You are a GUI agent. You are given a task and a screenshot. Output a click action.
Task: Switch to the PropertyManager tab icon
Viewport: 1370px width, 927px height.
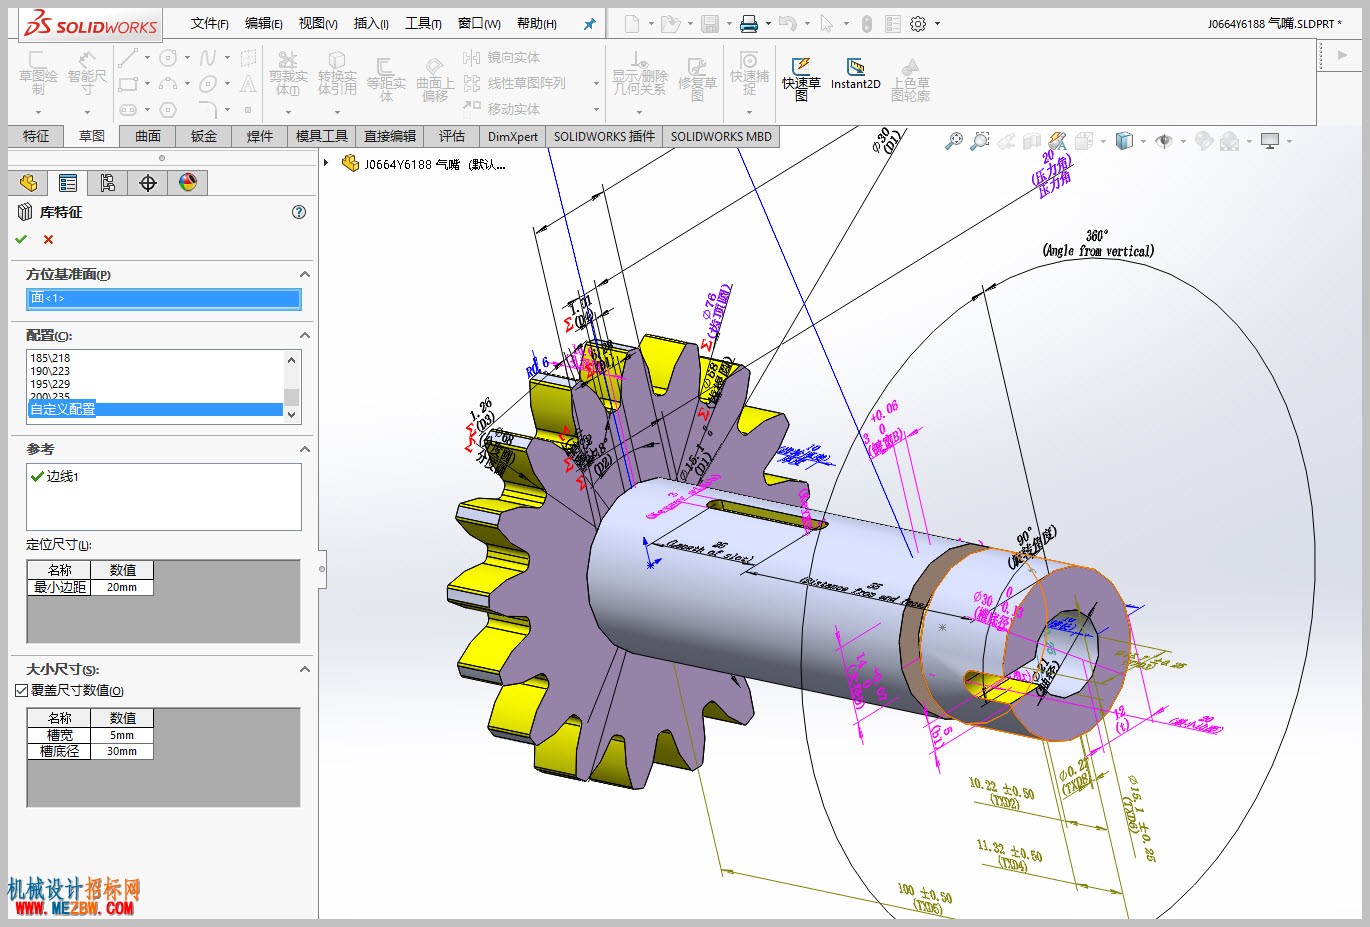tap(68, 183)
